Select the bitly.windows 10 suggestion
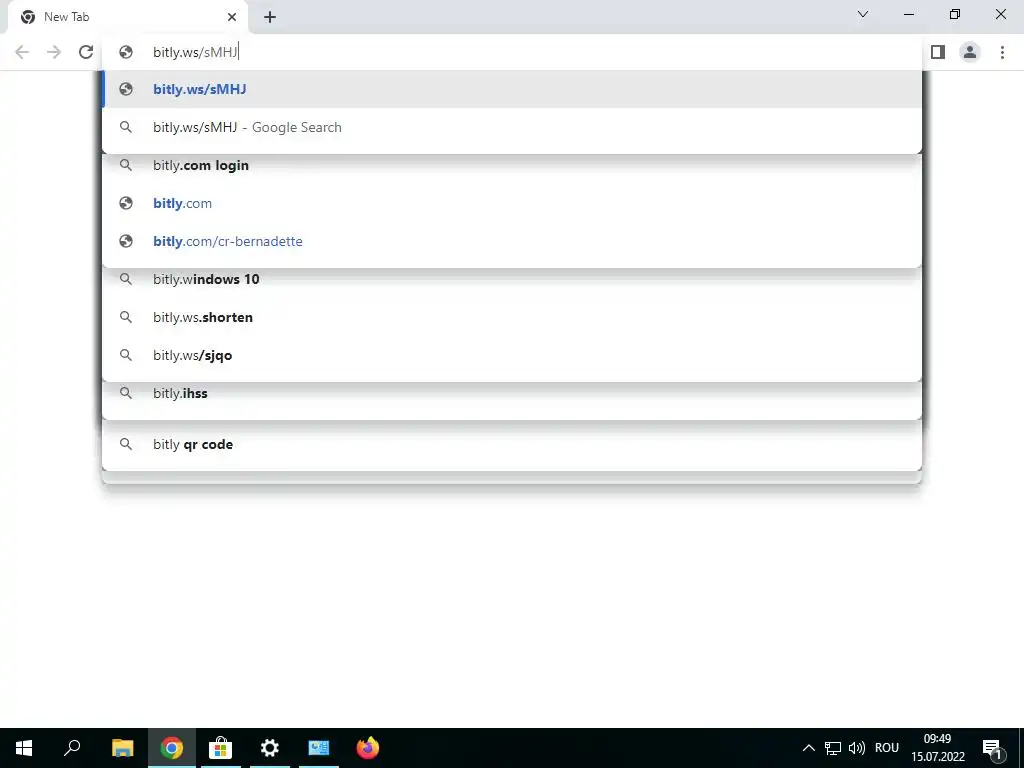The height and width of the screenshot is (768, 1024). [x=512, y=280]
